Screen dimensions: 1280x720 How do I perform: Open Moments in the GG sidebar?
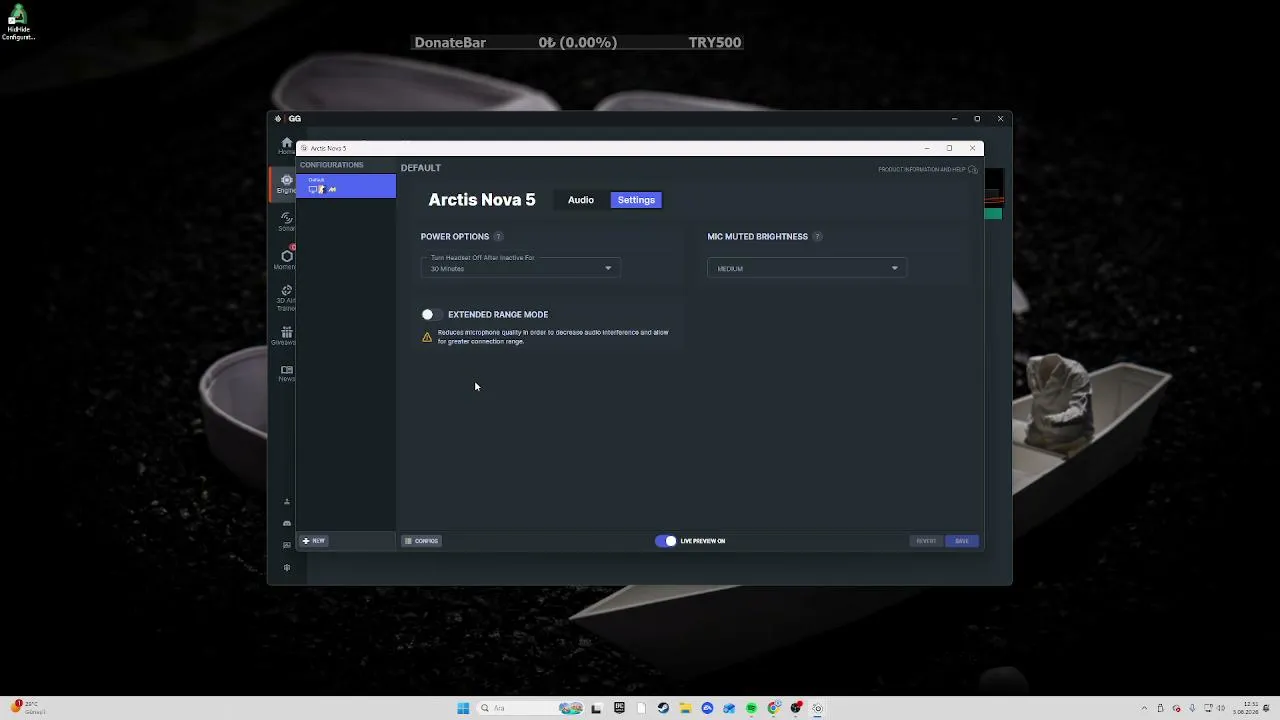click(x=286, y=258)
